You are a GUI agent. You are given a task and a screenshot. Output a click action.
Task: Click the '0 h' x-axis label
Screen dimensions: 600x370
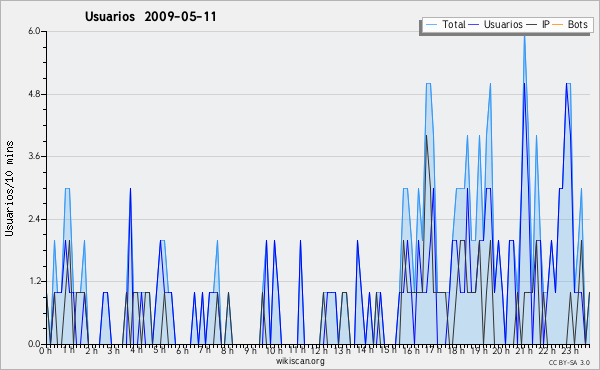click(46, 350)
